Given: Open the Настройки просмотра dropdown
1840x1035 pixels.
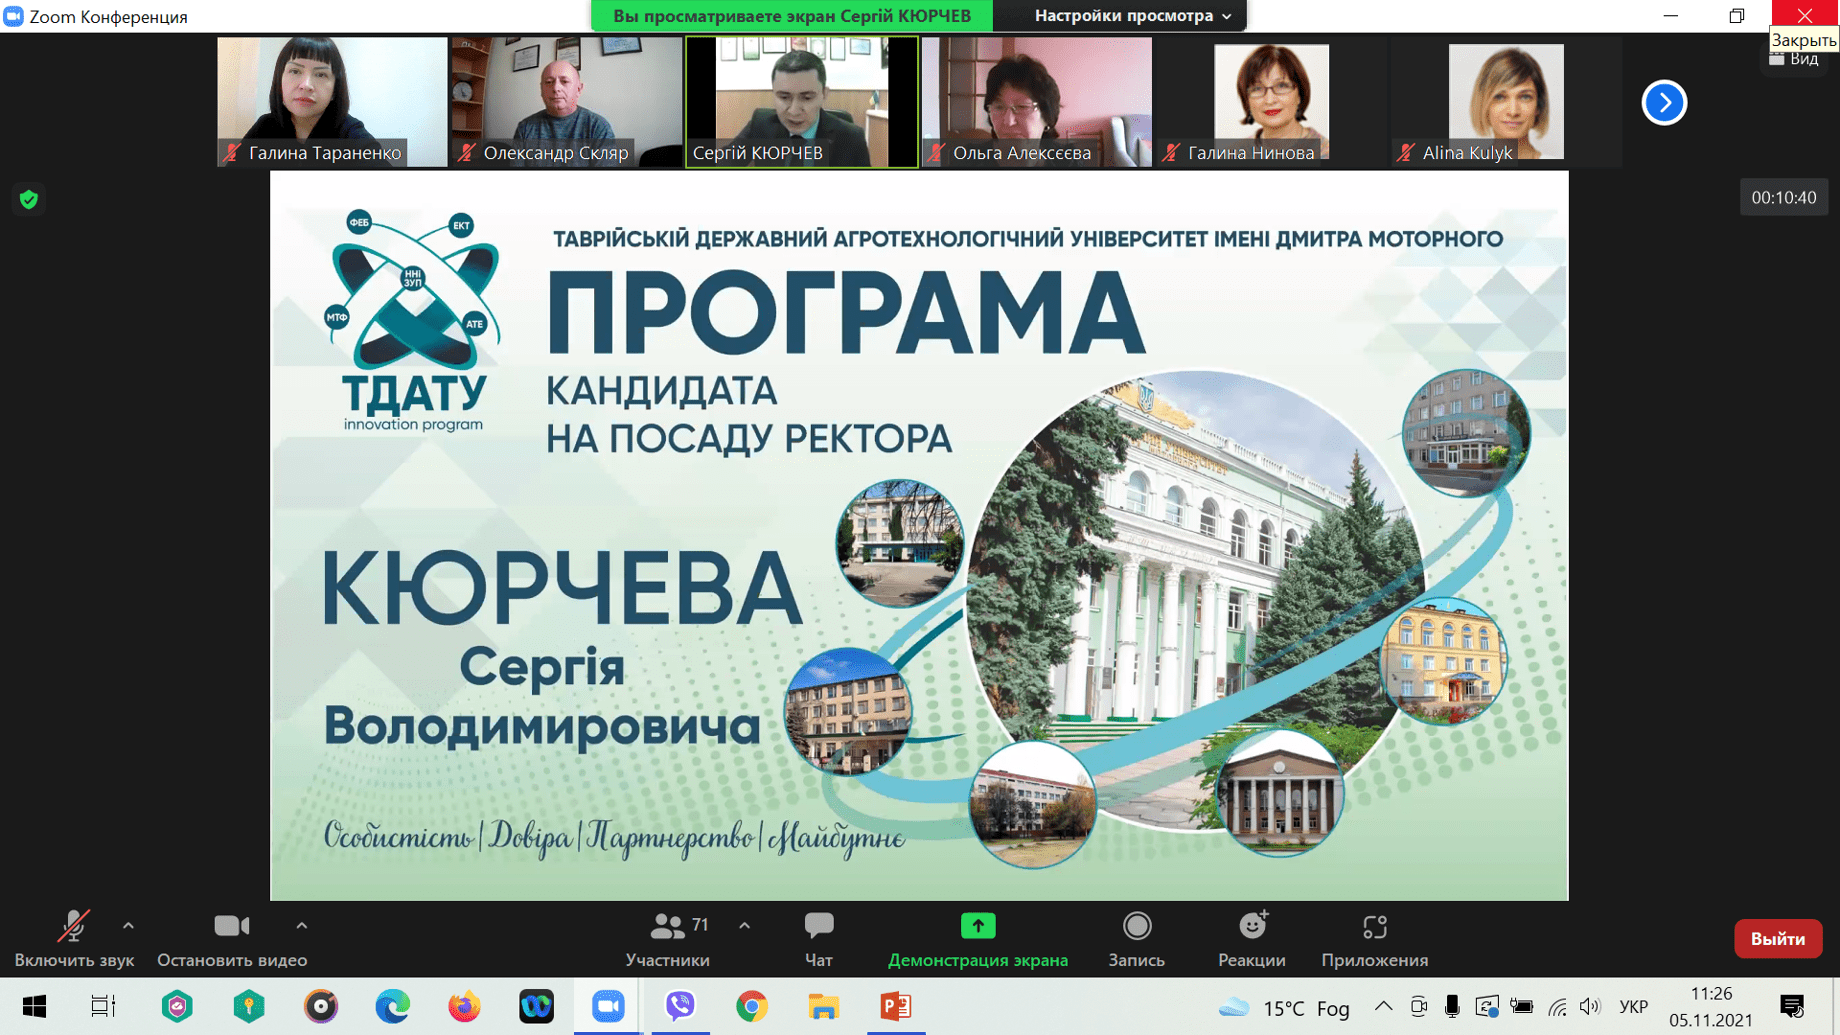Looking at the screenshot, I should [x=1133, y=16].
